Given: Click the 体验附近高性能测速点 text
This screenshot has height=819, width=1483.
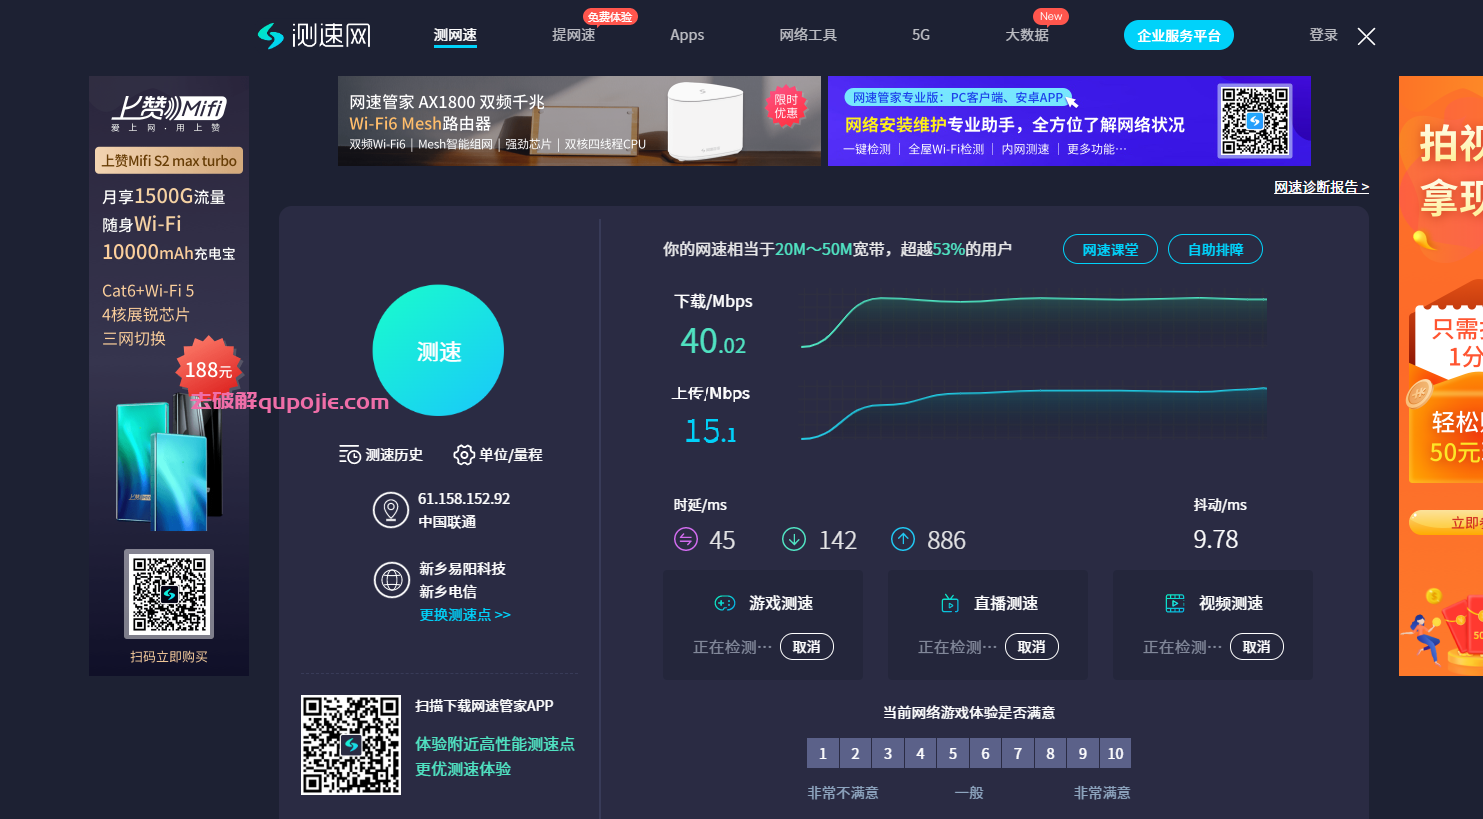Looking at the screenshot, I should pyautogui.click(x=495, y=744).
